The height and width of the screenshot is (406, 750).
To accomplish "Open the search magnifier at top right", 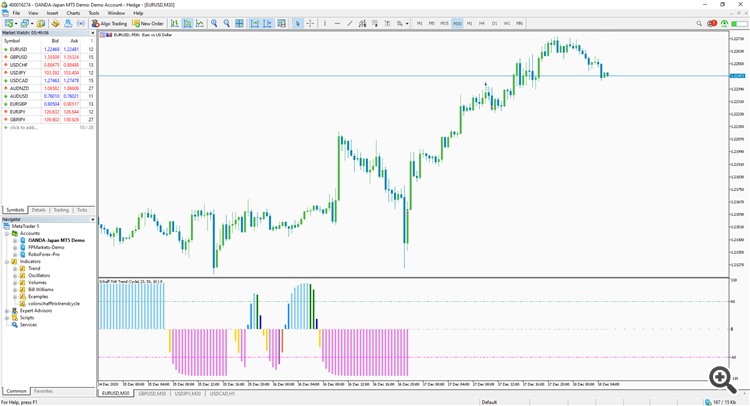I will tap(699, 23).
